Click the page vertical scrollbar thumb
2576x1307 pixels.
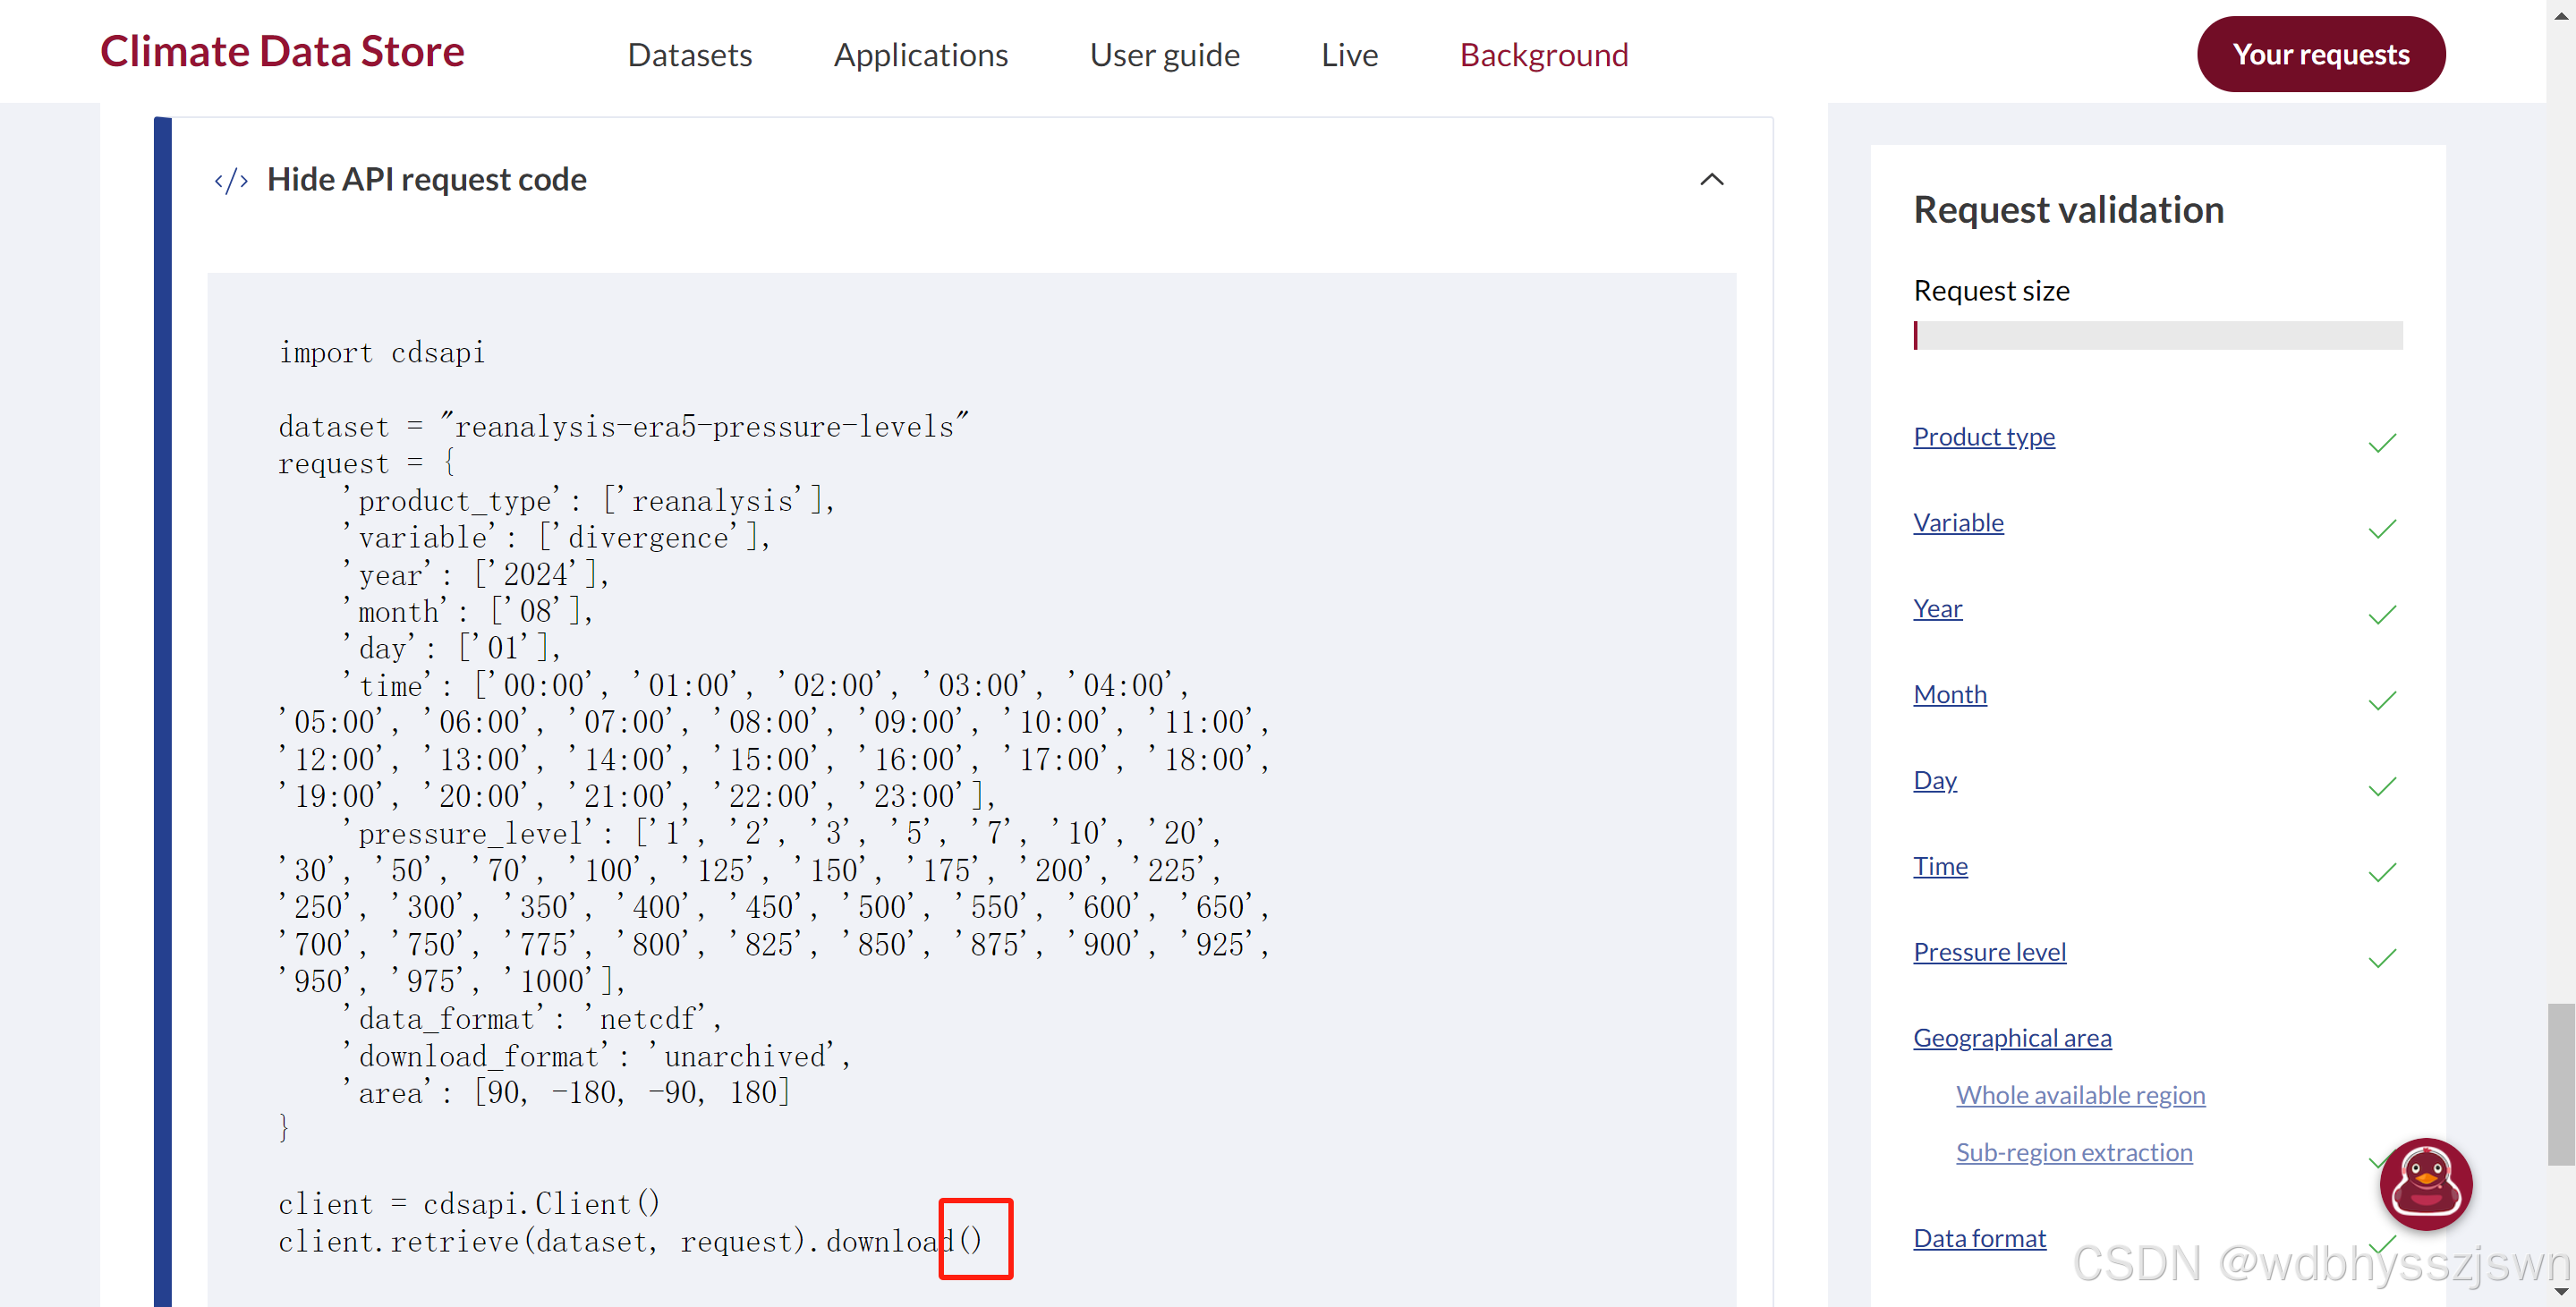2560,1084
